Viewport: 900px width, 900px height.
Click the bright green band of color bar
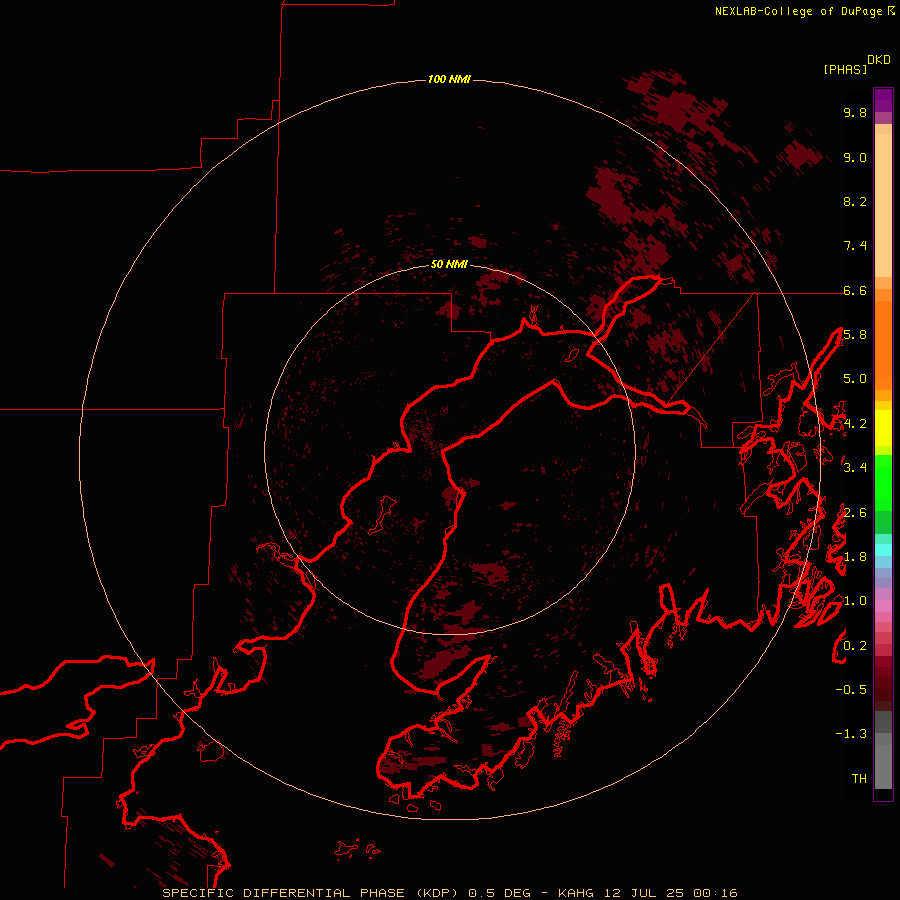(883, 482)
